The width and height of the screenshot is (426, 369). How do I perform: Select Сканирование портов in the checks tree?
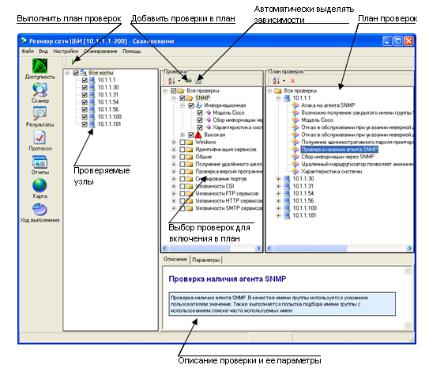point(221,179)
